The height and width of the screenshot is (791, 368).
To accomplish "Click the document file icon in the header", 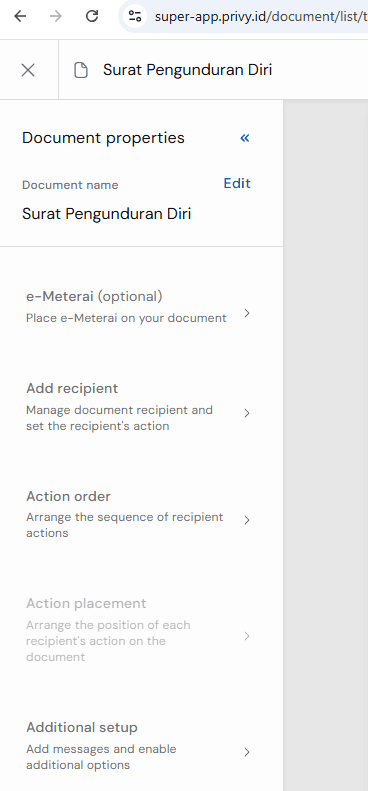I will (81, 70).
